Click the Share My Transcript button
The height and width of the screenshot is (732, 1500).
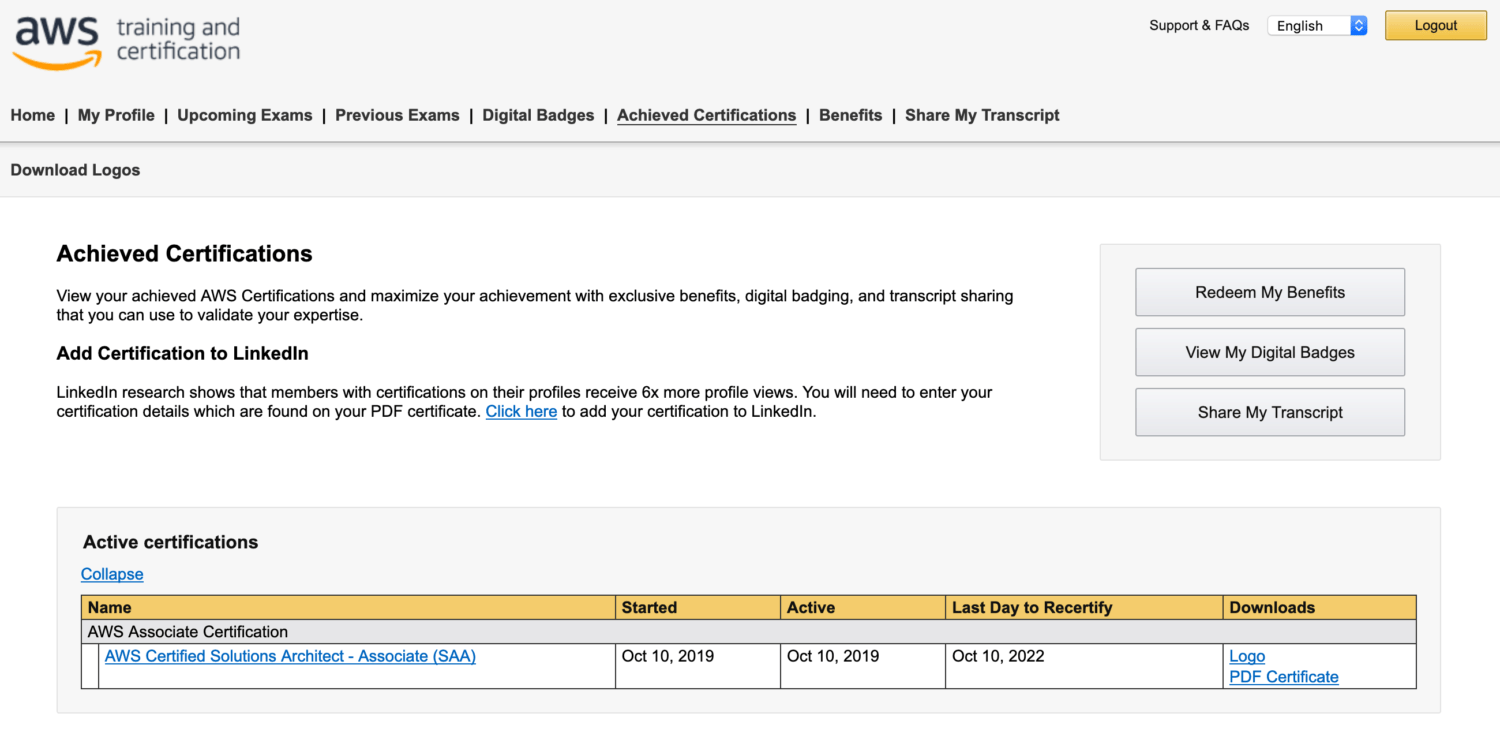1270,412
